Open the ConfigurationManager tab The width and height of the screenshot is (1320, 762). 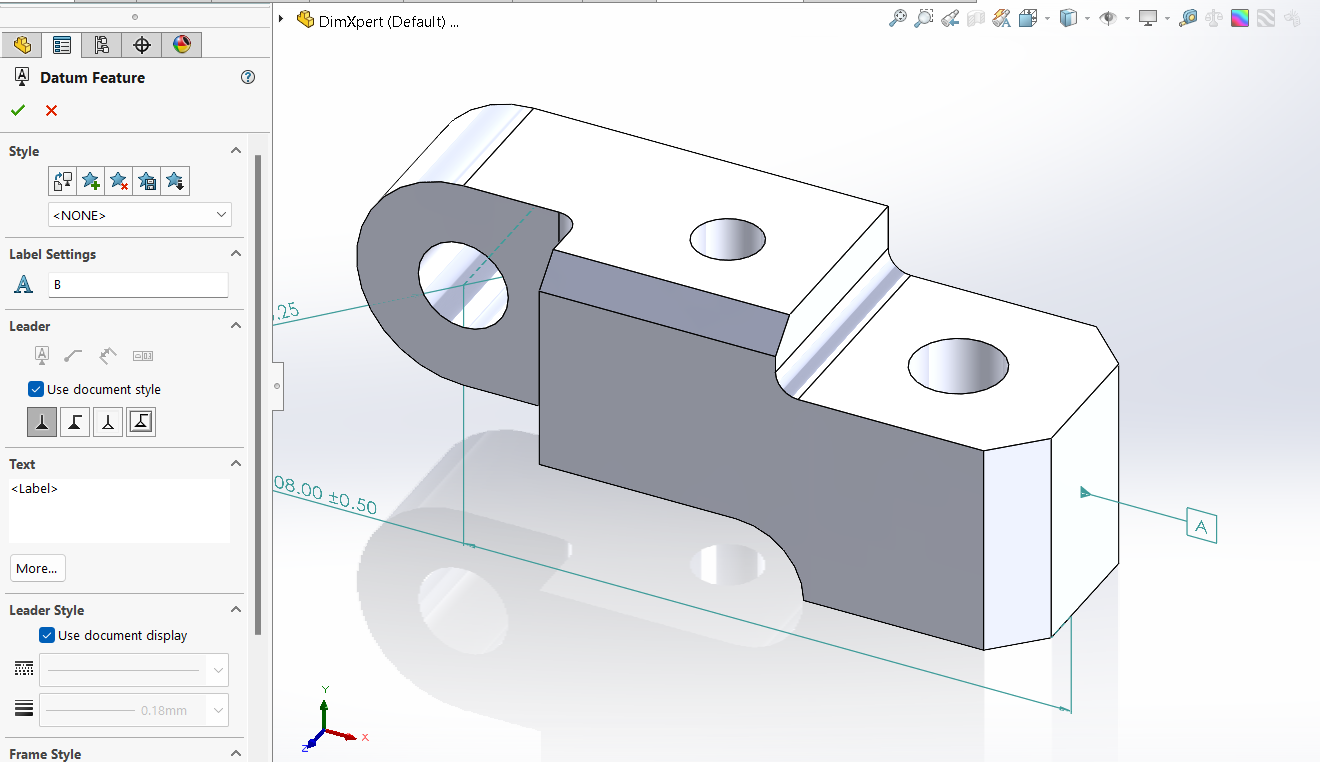click(x=101, y=44)
